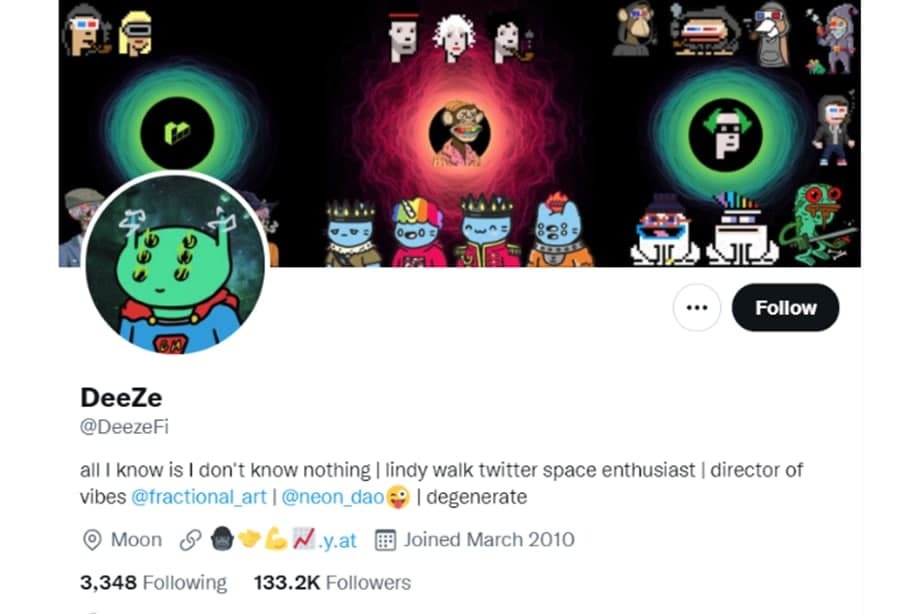Click the @DeezeFi handle text

click(124, 427)
